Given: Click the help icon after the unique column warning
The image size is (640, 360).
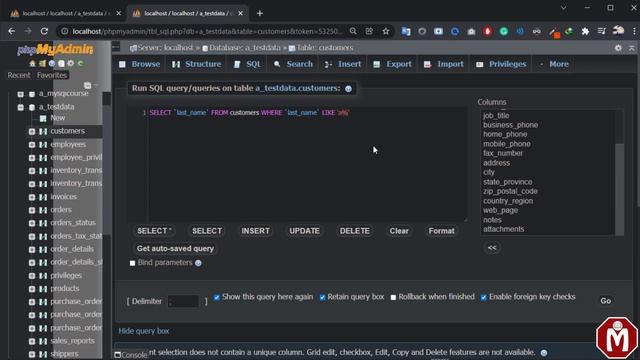Looking at the screenshot, I should point(544,353).
